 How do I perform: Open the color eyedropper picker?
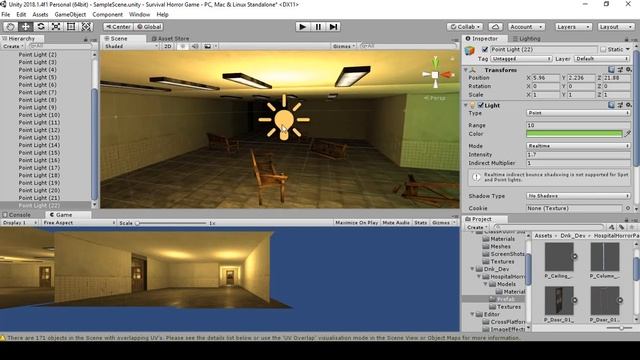628,133
